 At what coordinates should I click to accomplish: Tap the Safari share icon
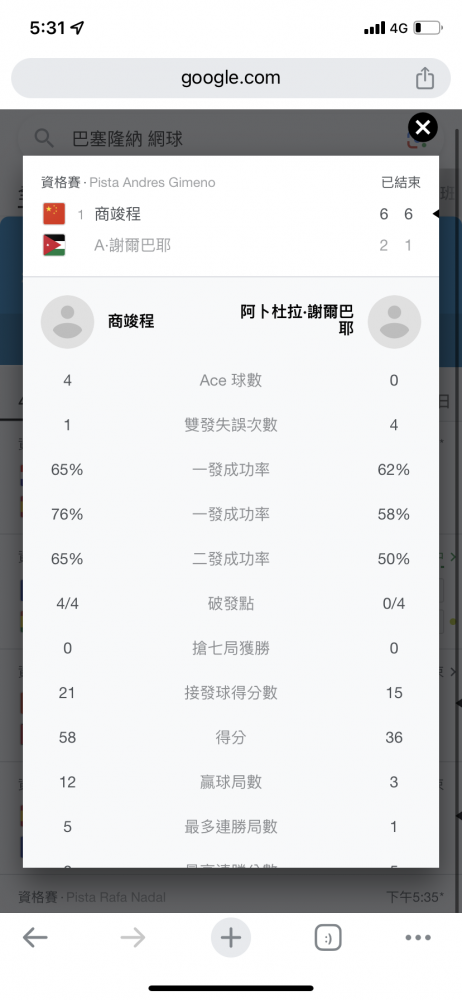[x=425, y=78]
